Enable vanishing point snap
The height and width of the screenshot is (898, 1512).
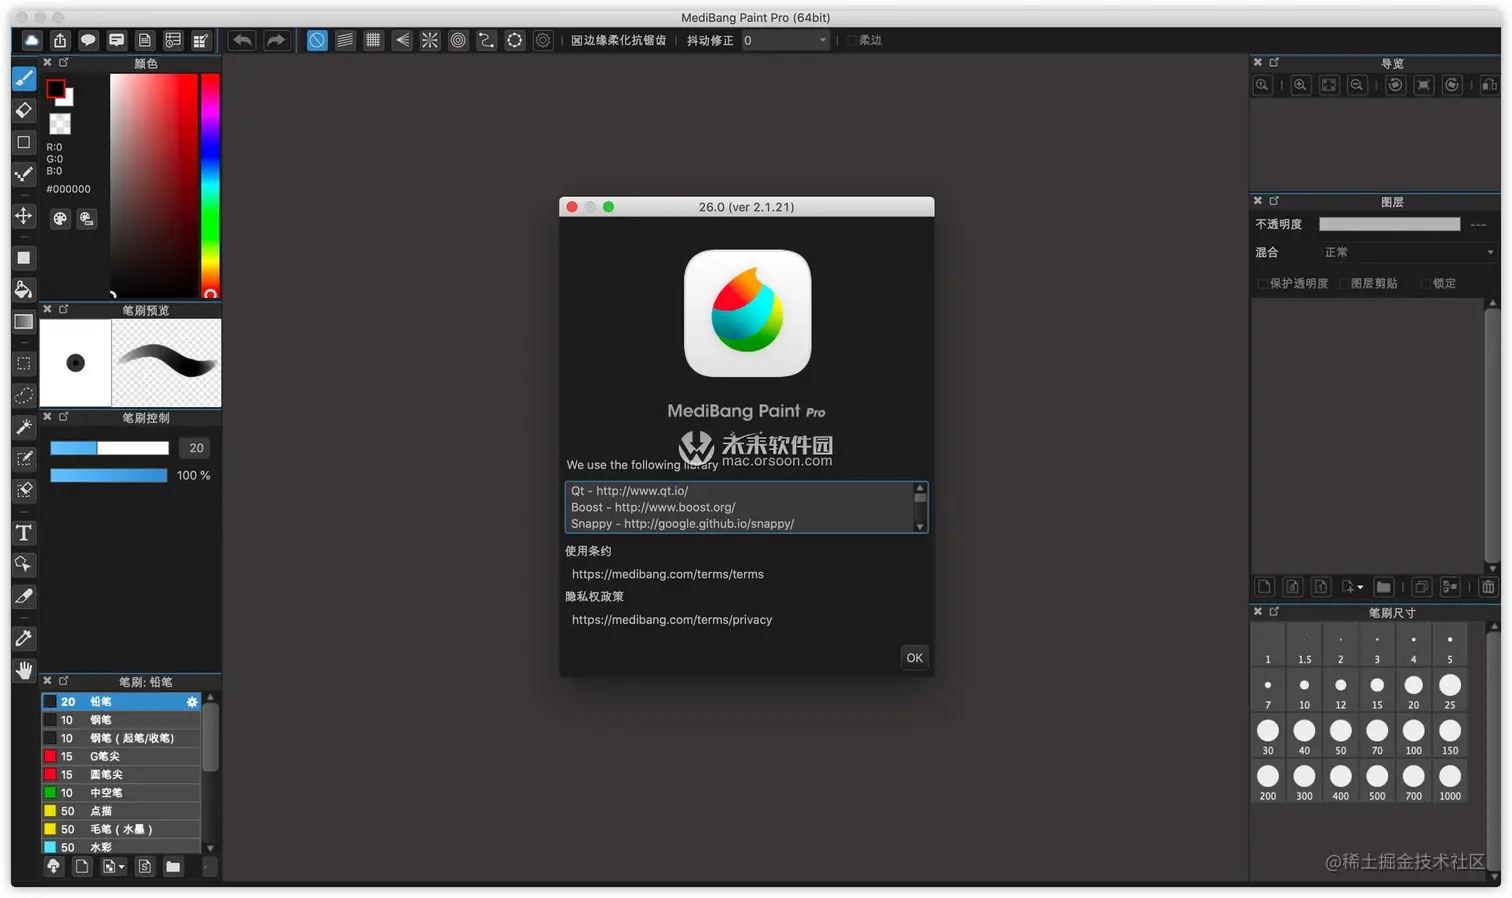402,40
